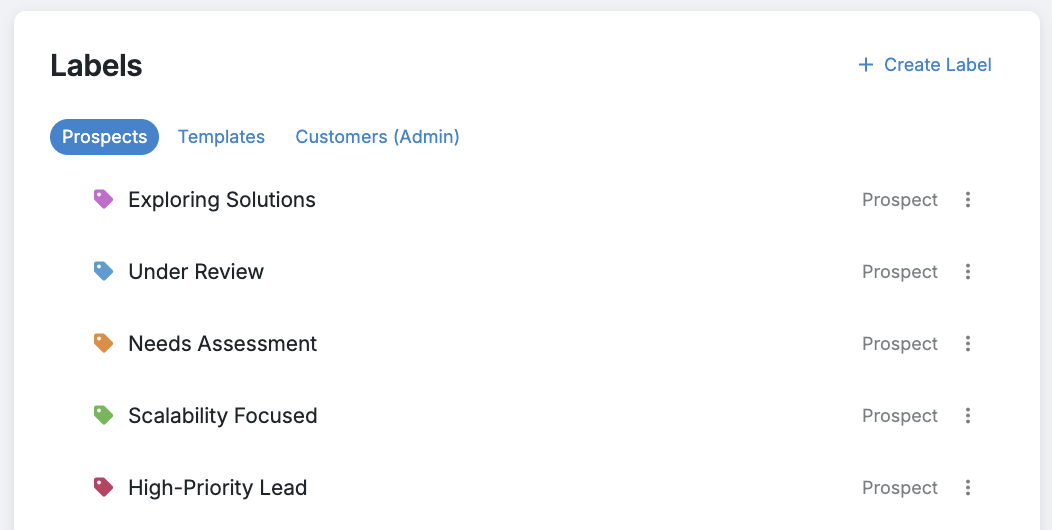The width and height of the screenshot is (1052, 530).
Task: Click the plus icon beside Create Label
Action: (866, 65)
